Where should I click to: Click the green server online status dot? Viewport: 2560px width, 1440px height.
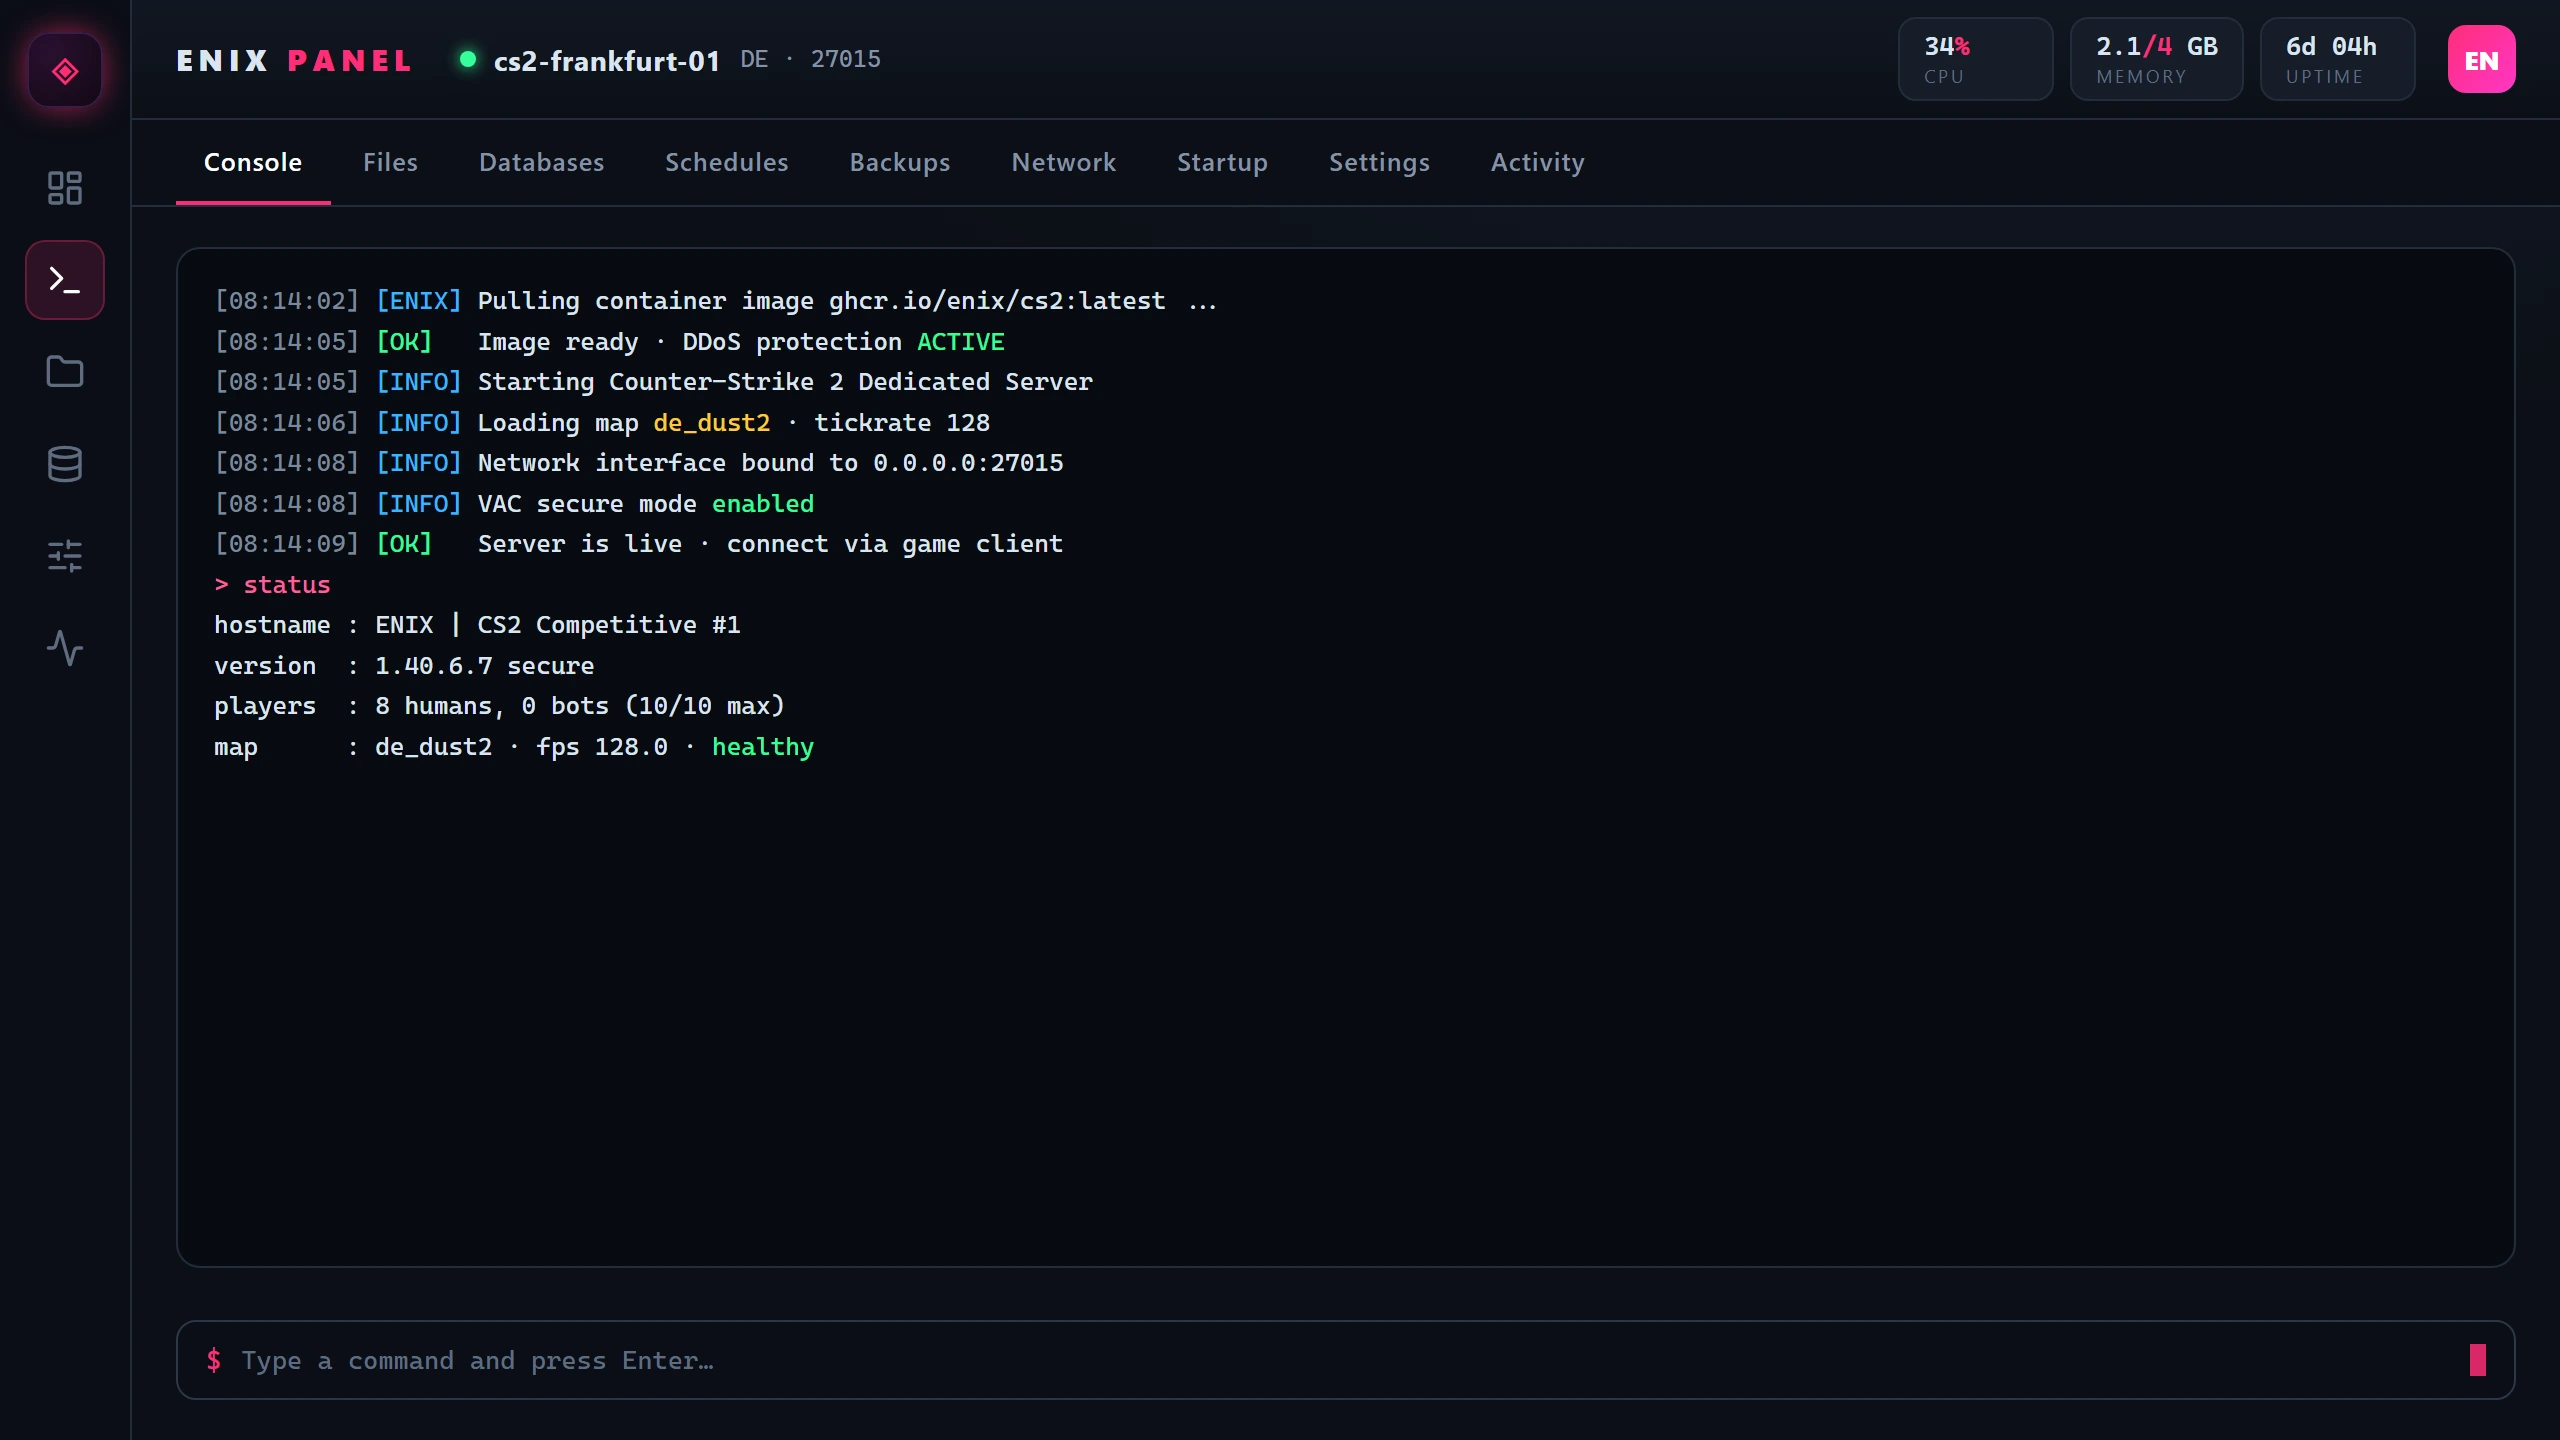click(x=467, y=59)
